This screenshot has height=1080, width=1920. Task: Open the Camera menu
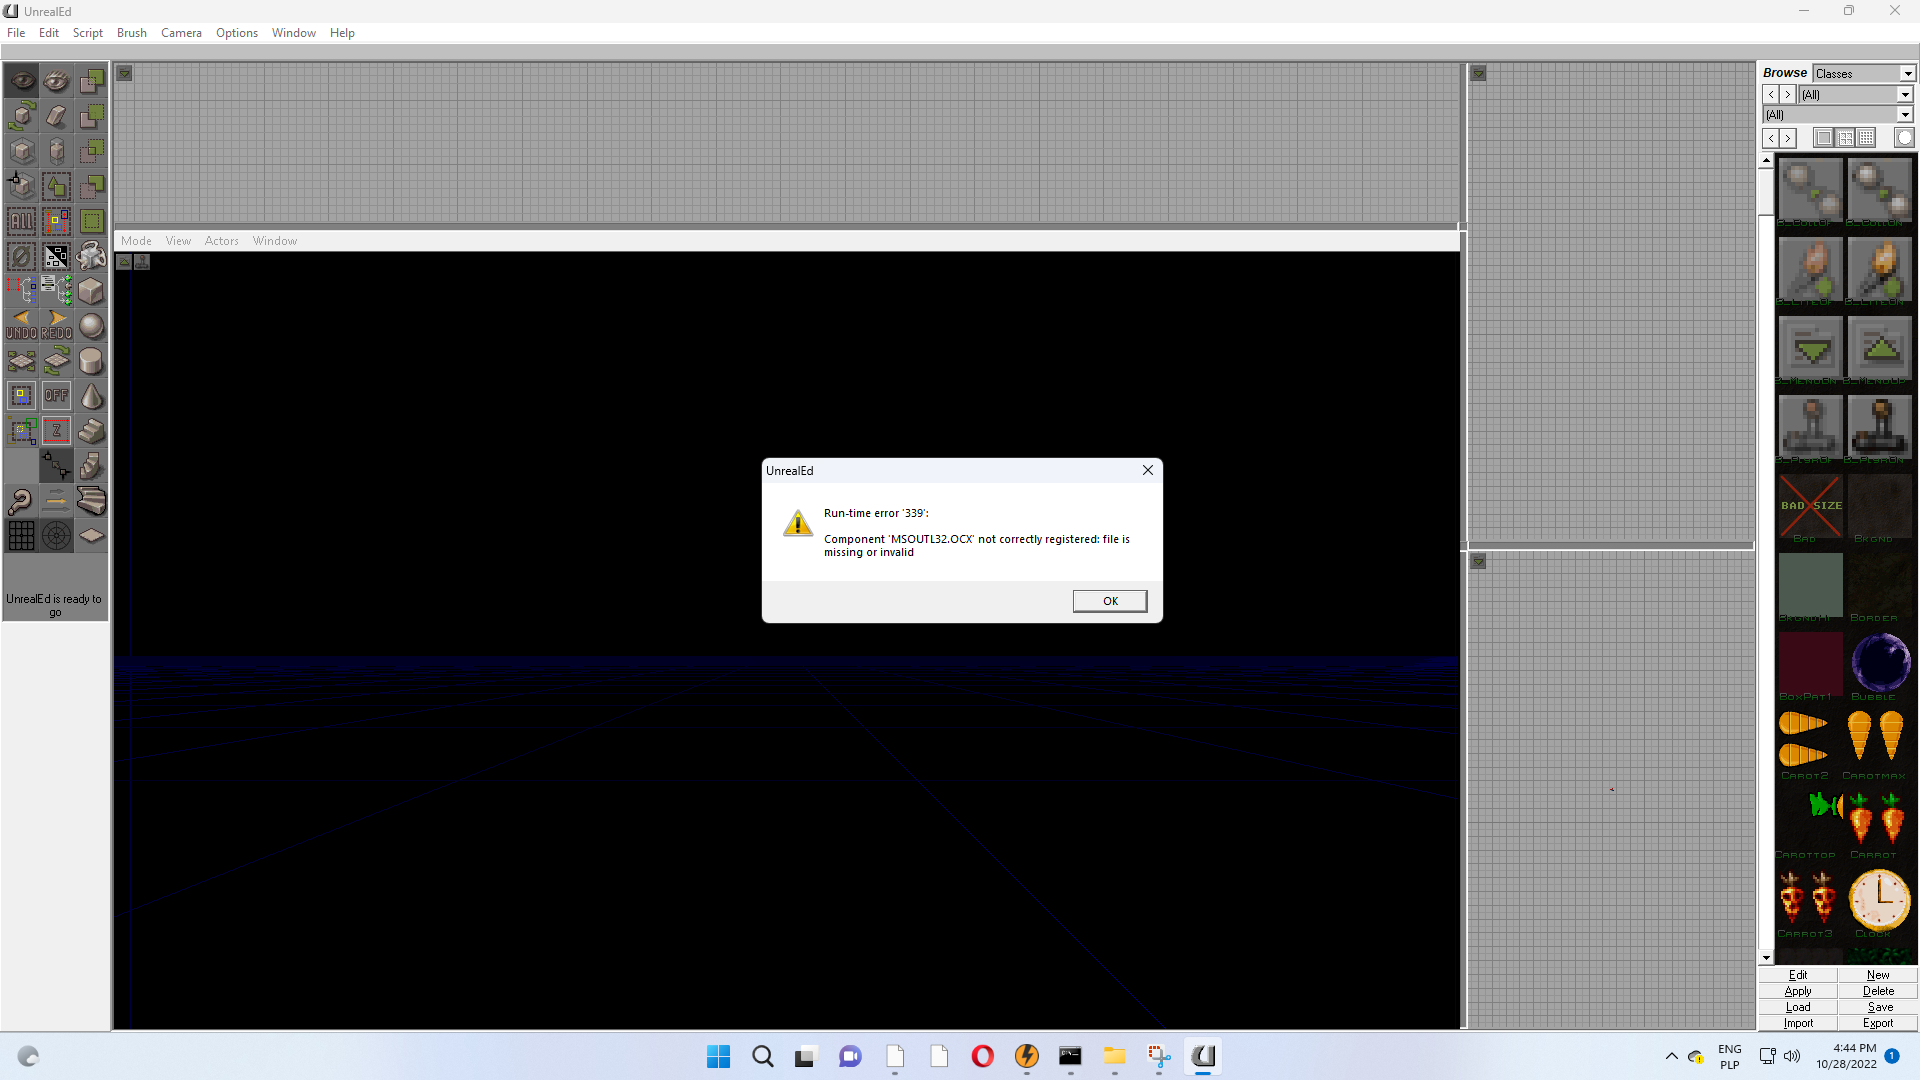pos(181,33)
